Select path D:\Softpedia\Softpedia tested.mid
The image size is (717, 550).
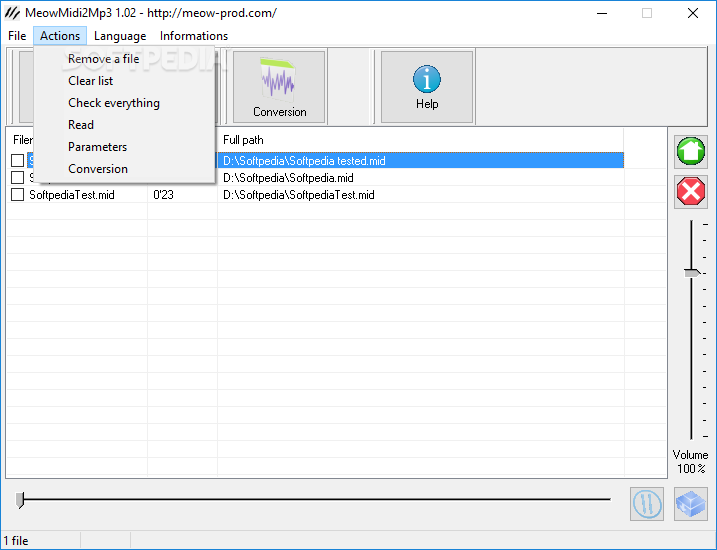(304, 160)
